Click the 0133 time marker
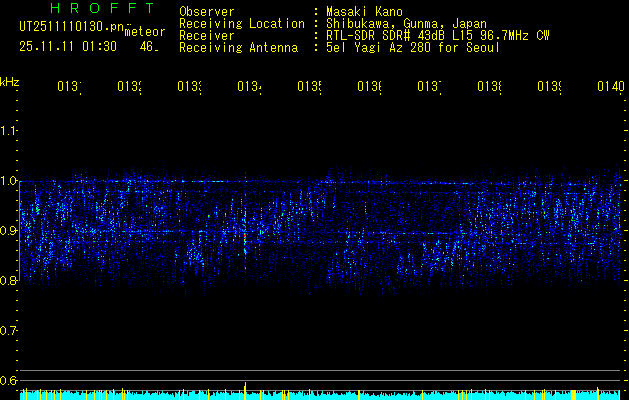The image size is (629, 400). pyautogui.click(x=189, y=86)
